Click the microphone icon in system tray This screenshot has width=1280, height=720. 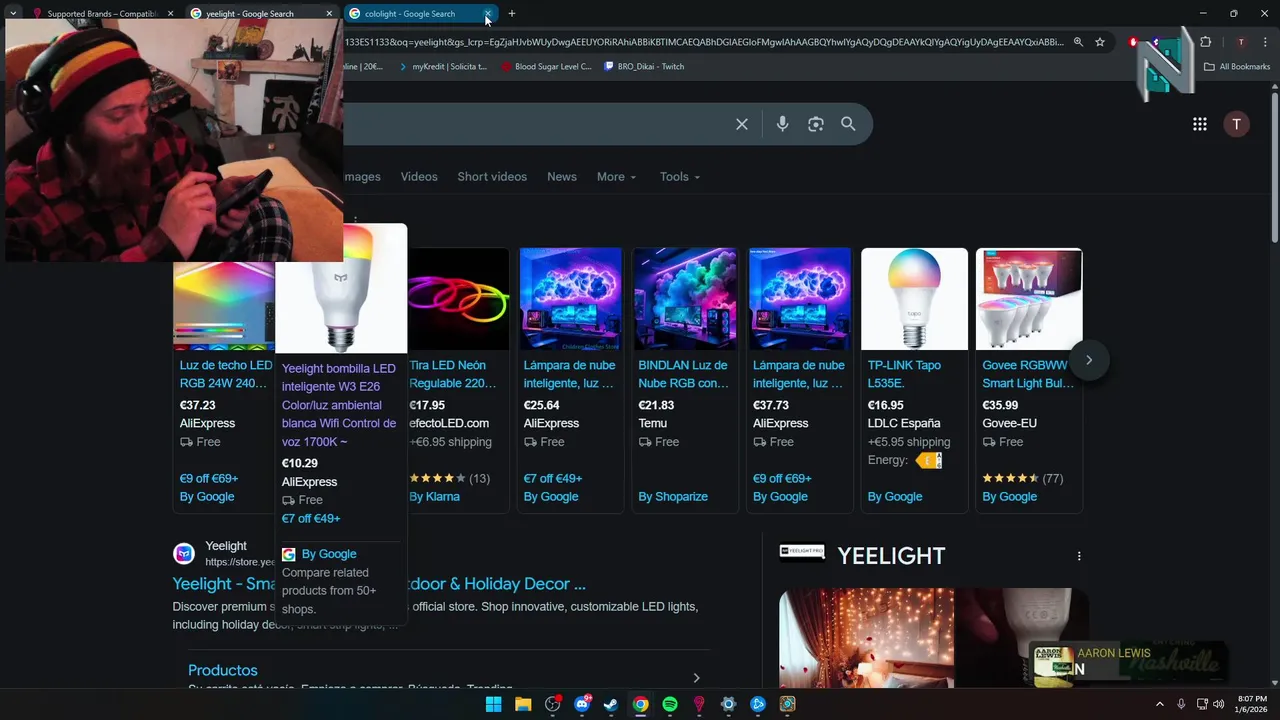(x=1181, y=704)
